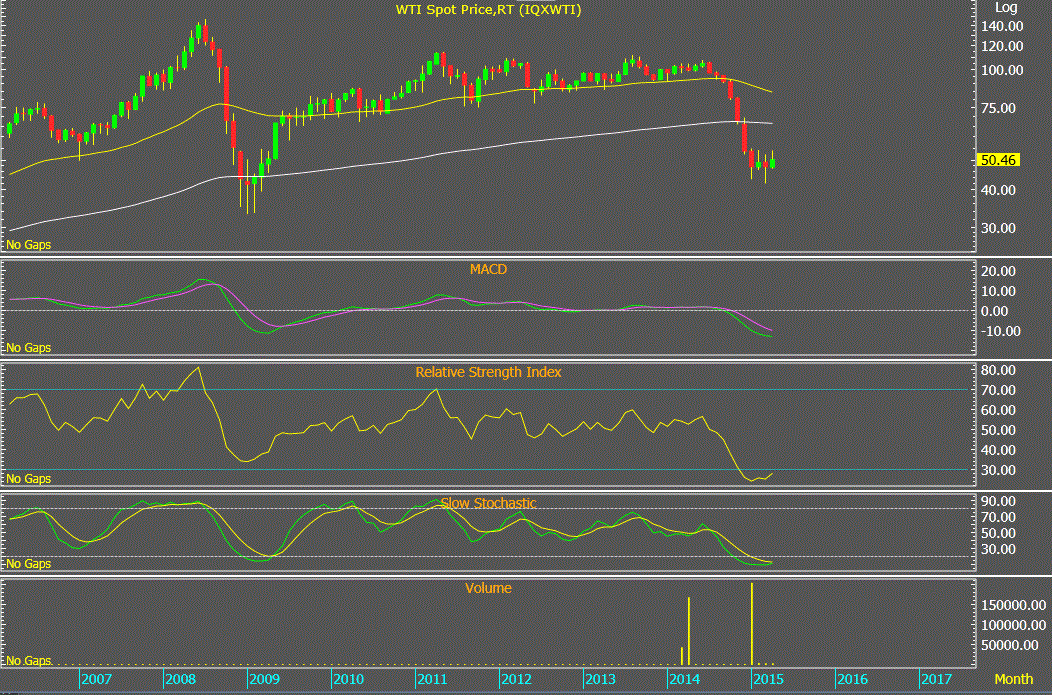Click the yellow 50.46 price tag
1052x695 pixels.
998,160
